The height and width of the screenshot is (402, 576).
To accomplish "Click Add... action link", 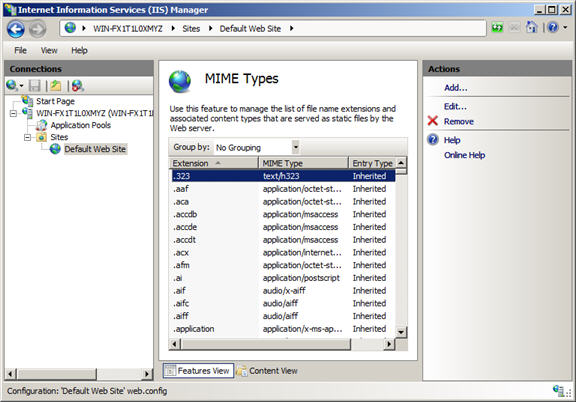I will tap(456, 88).
